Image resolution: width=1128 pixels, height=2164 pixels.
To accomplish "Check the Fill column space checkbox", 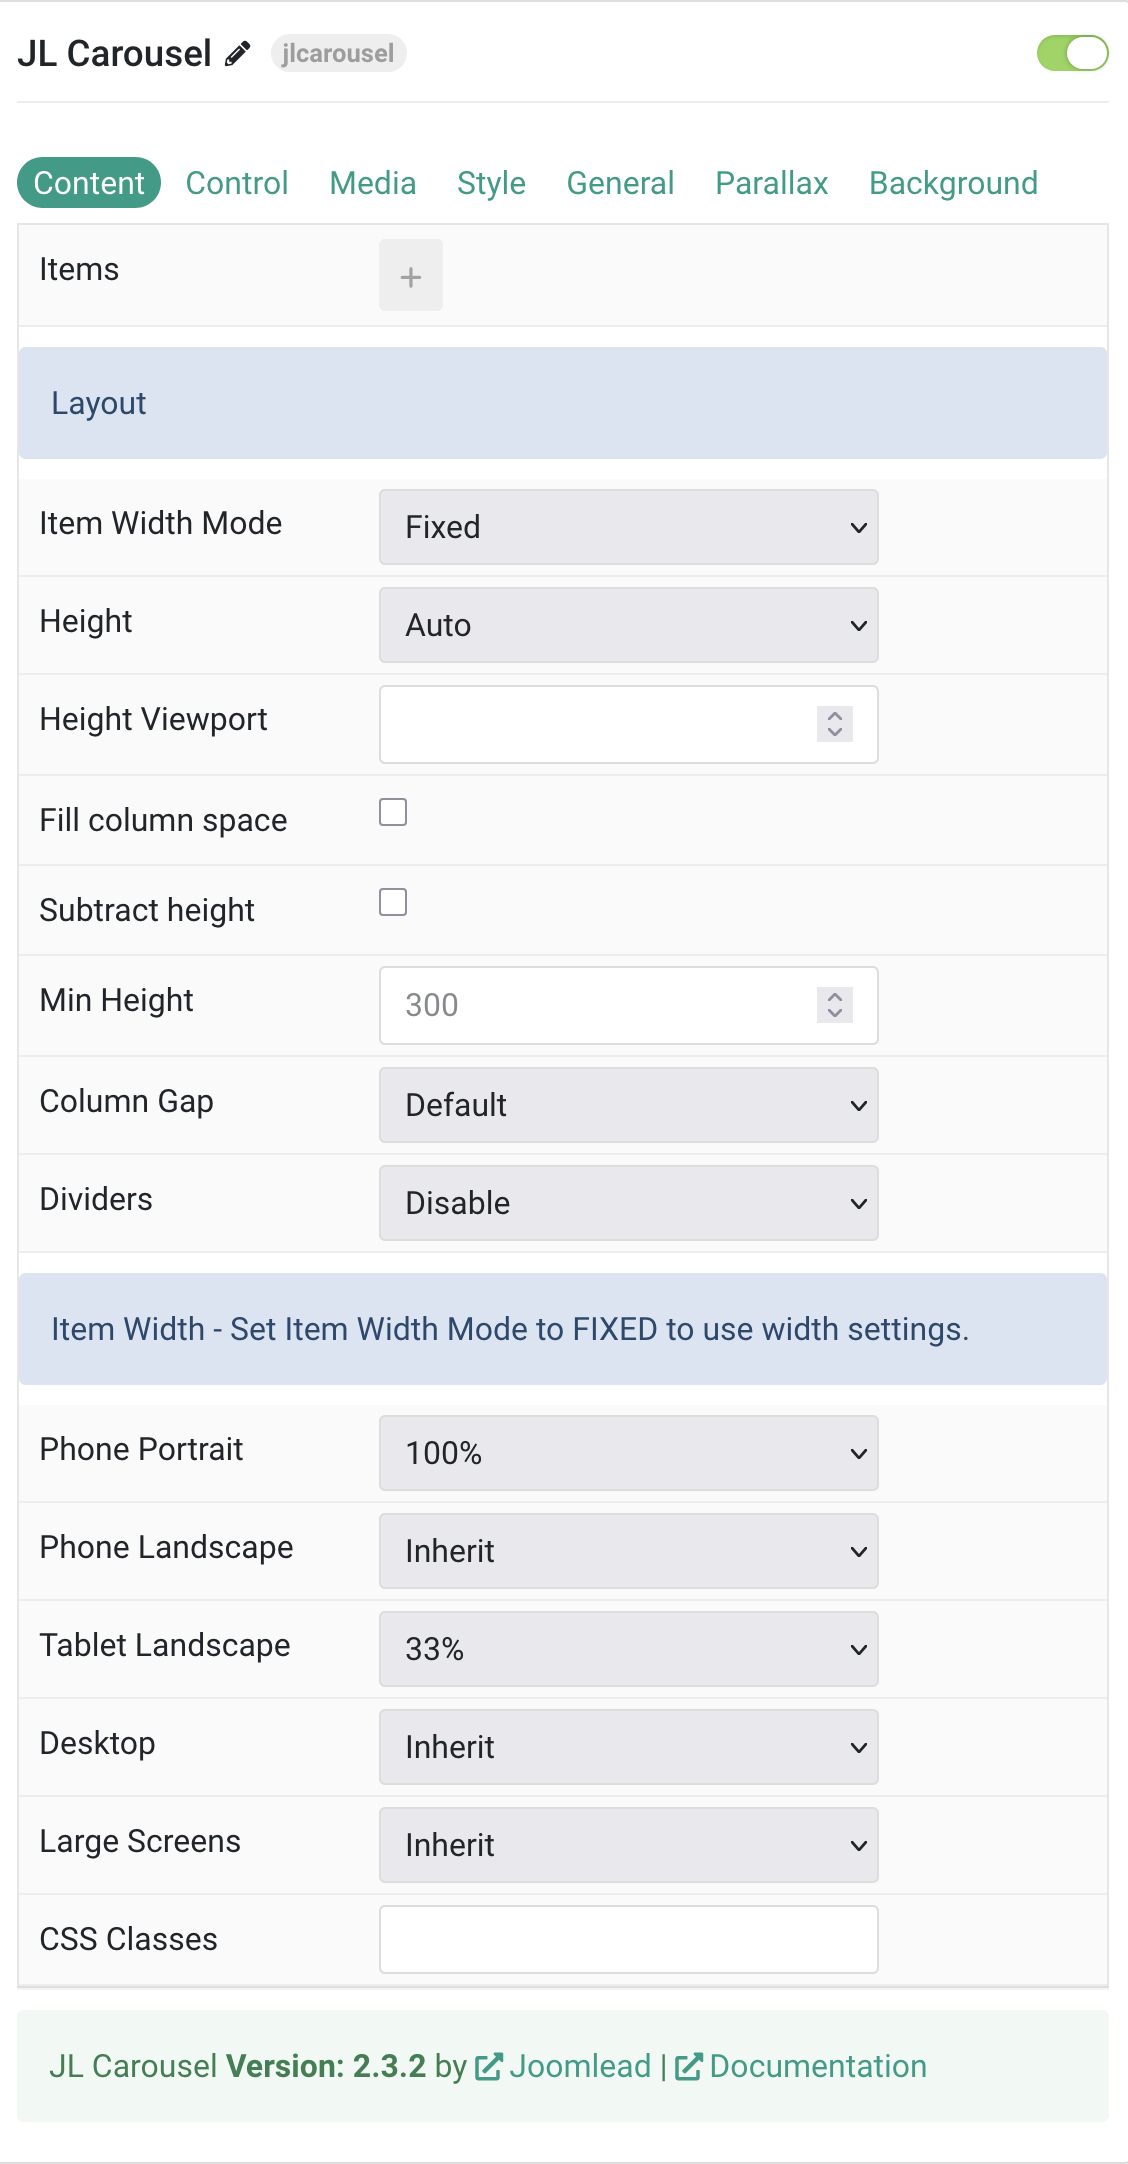I will (393, 812).
